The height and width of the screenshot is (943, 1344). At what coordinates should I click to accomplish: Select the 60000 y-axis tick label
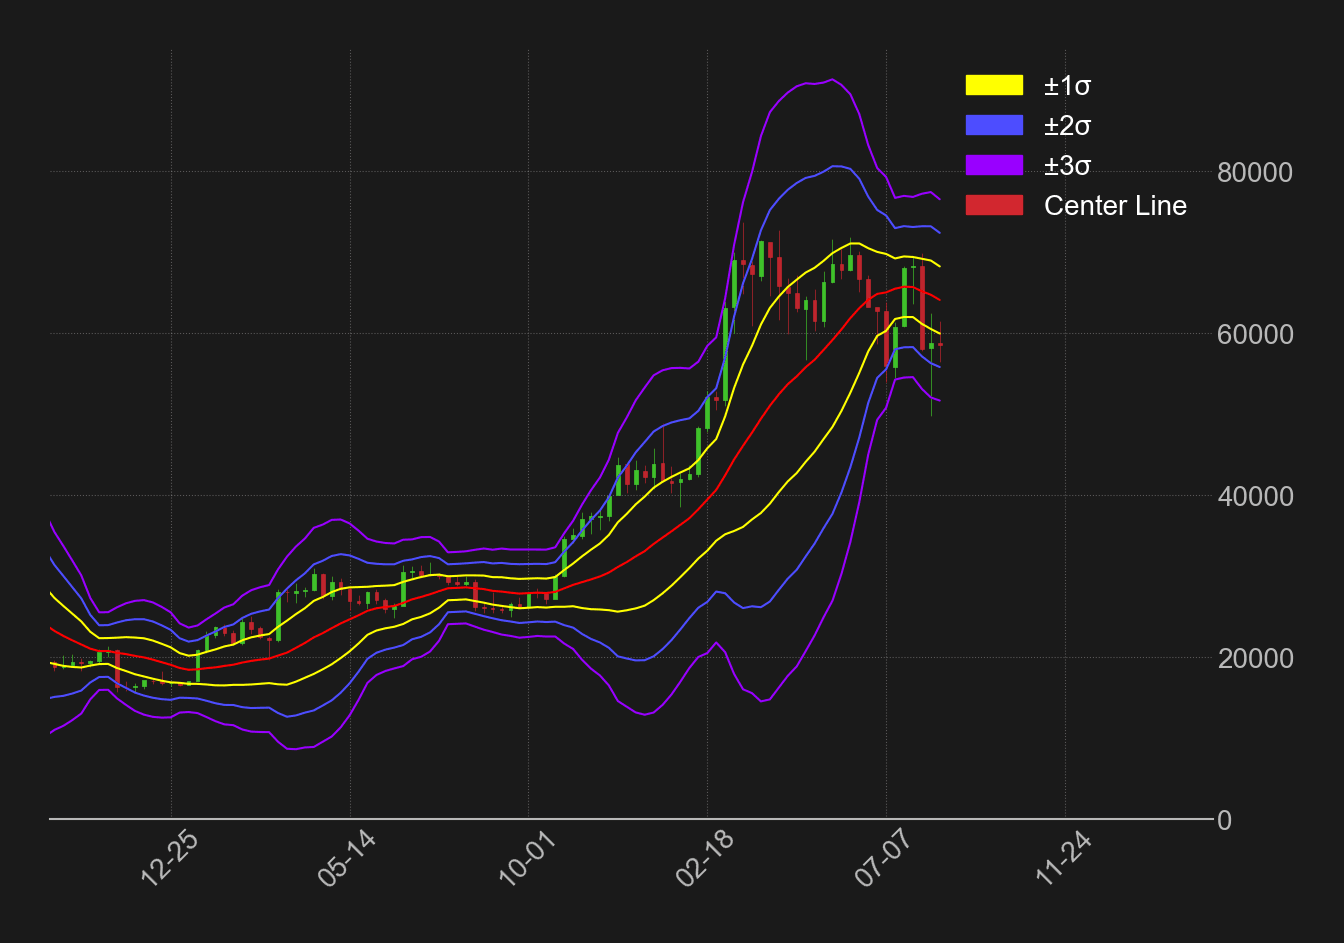pyautogui.click(x=1254, y=334)
